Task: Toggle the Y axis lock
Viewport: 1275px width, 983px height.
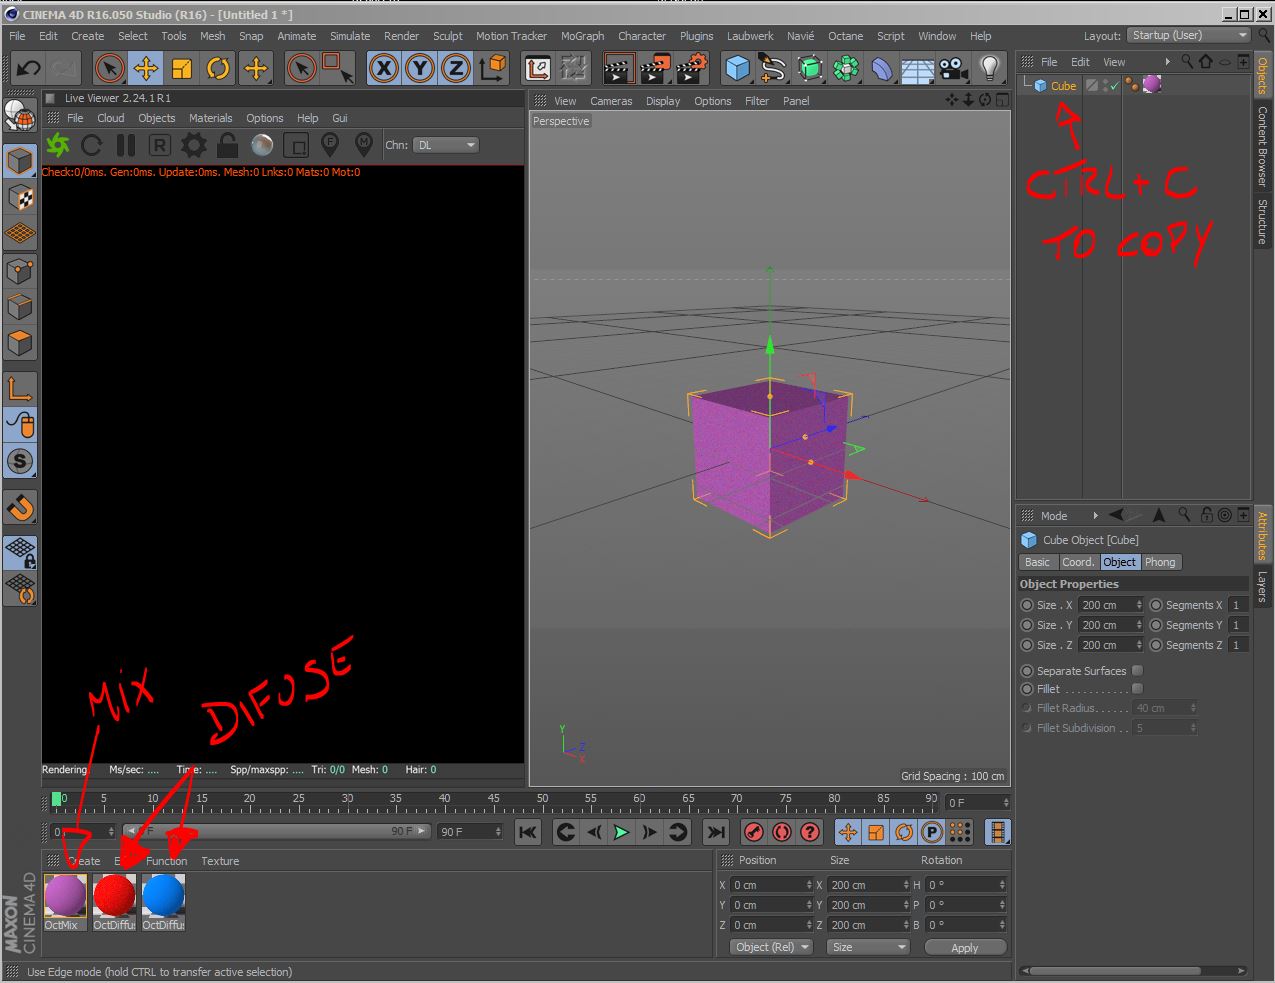Action: pos(420,68)
